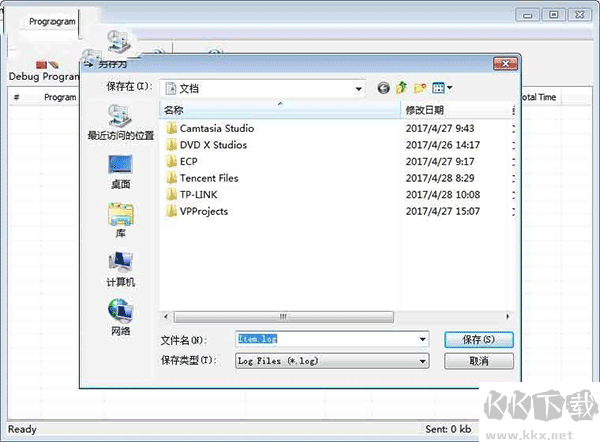
Task: Open the Network (网络) sidebar icon
Action: click(121, 315)
